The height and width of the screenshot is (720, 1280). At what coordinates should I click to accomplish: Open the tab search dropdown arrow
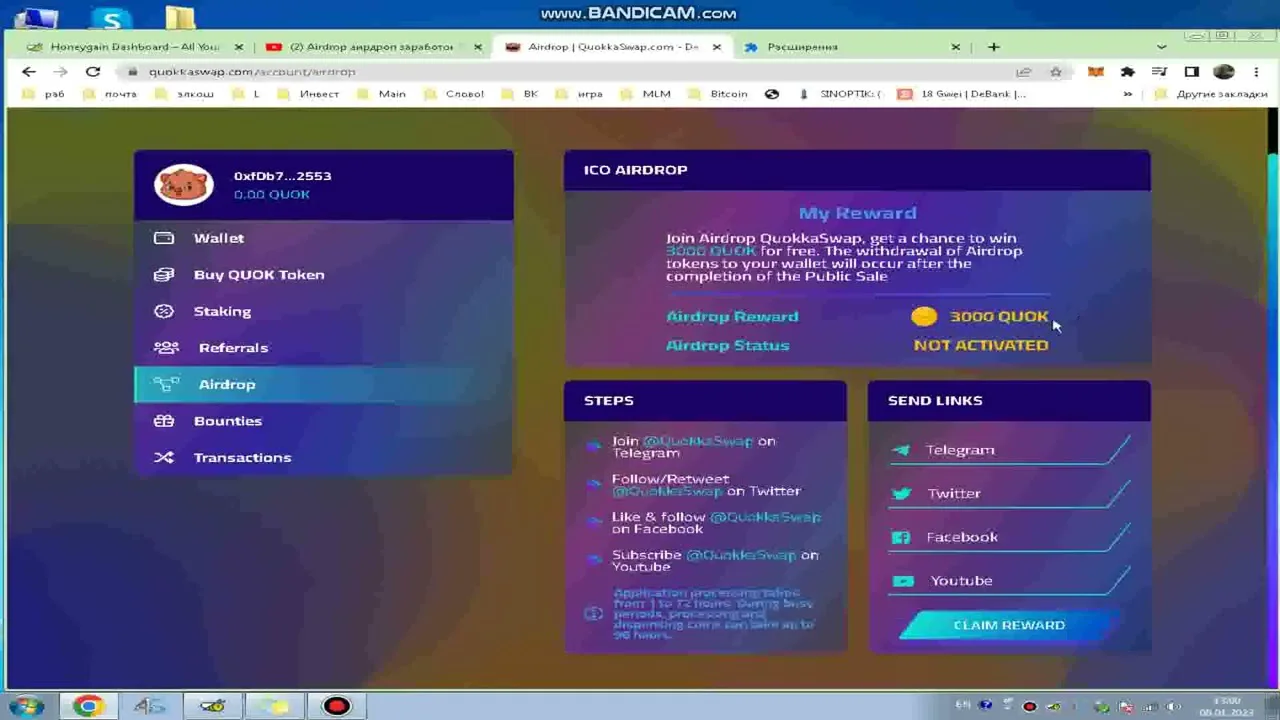[x=1161, y=47]
